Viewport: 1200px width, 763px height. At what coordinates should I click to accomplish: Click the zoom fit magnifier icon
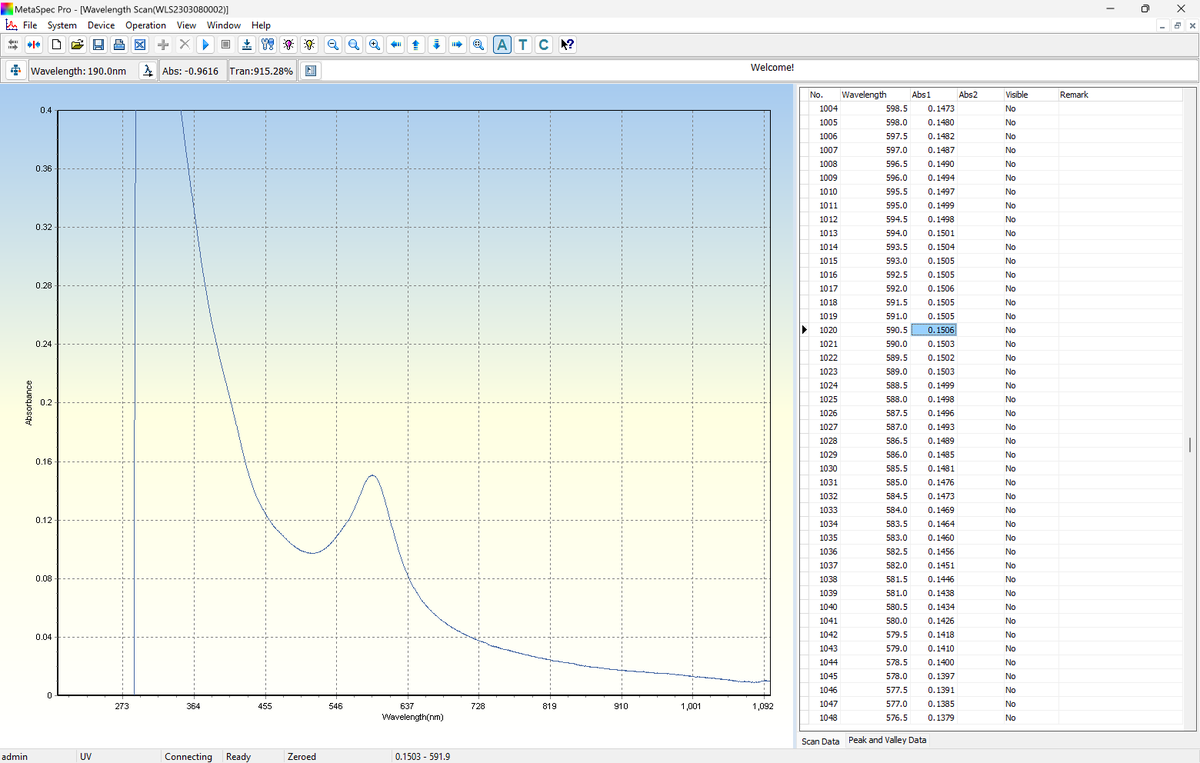(x=479, y=45)
